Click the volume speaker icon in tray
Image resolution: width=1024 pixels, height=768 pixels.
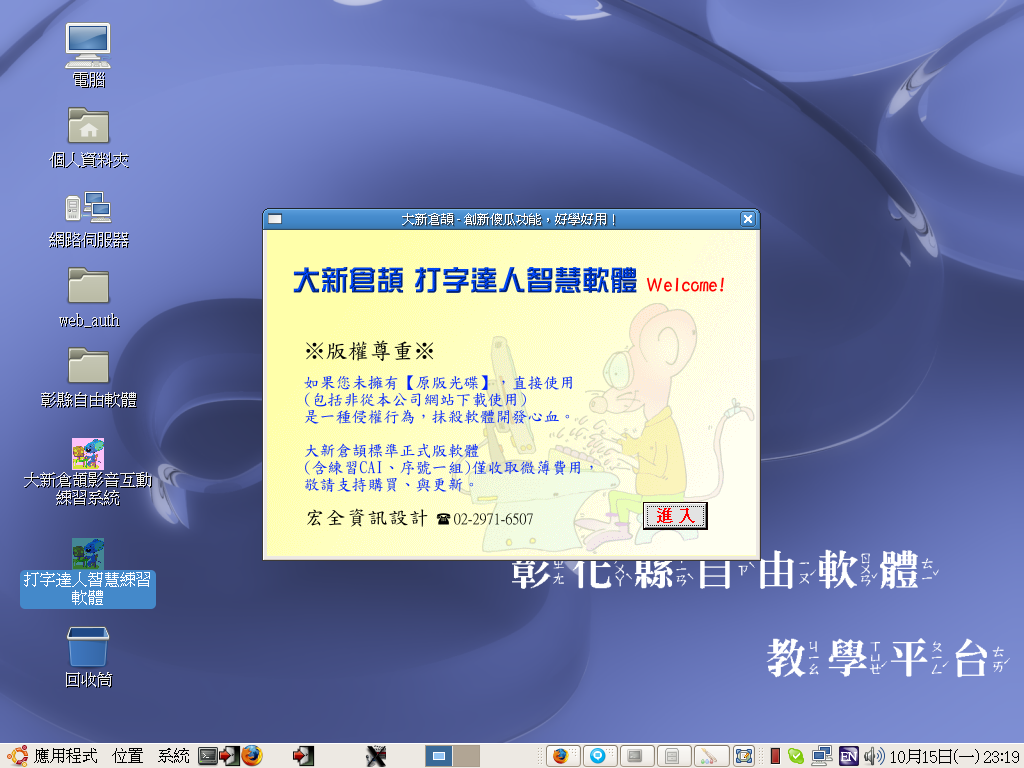click(x=874, y=756)
